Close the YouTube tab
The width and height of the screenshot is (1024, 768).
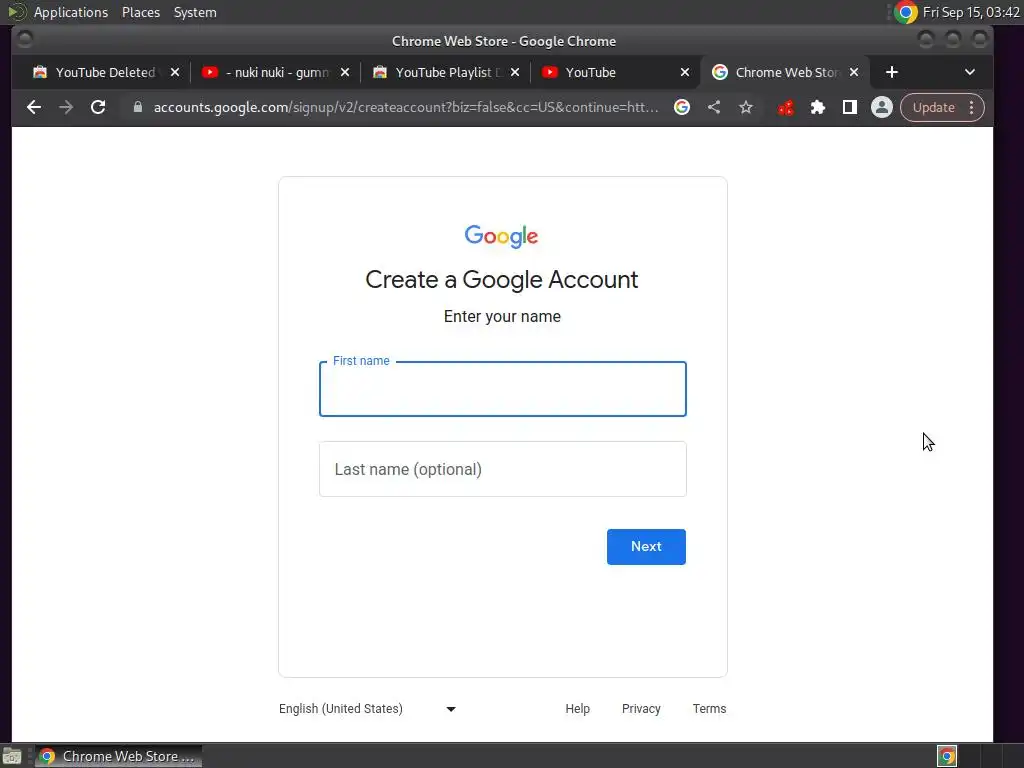684,72
